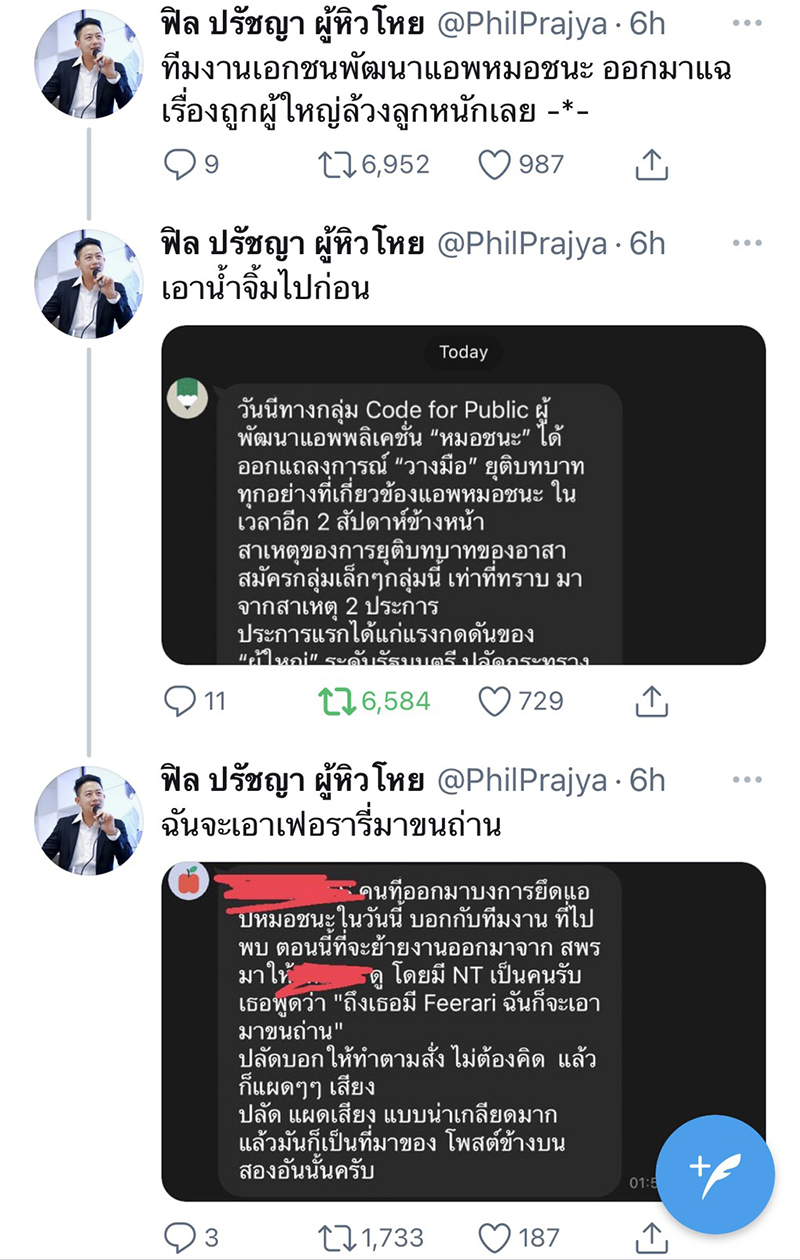Reply to the third tweet with 3 replies
Screen dimensions: 800x1260
click(x=180, y=1238)
